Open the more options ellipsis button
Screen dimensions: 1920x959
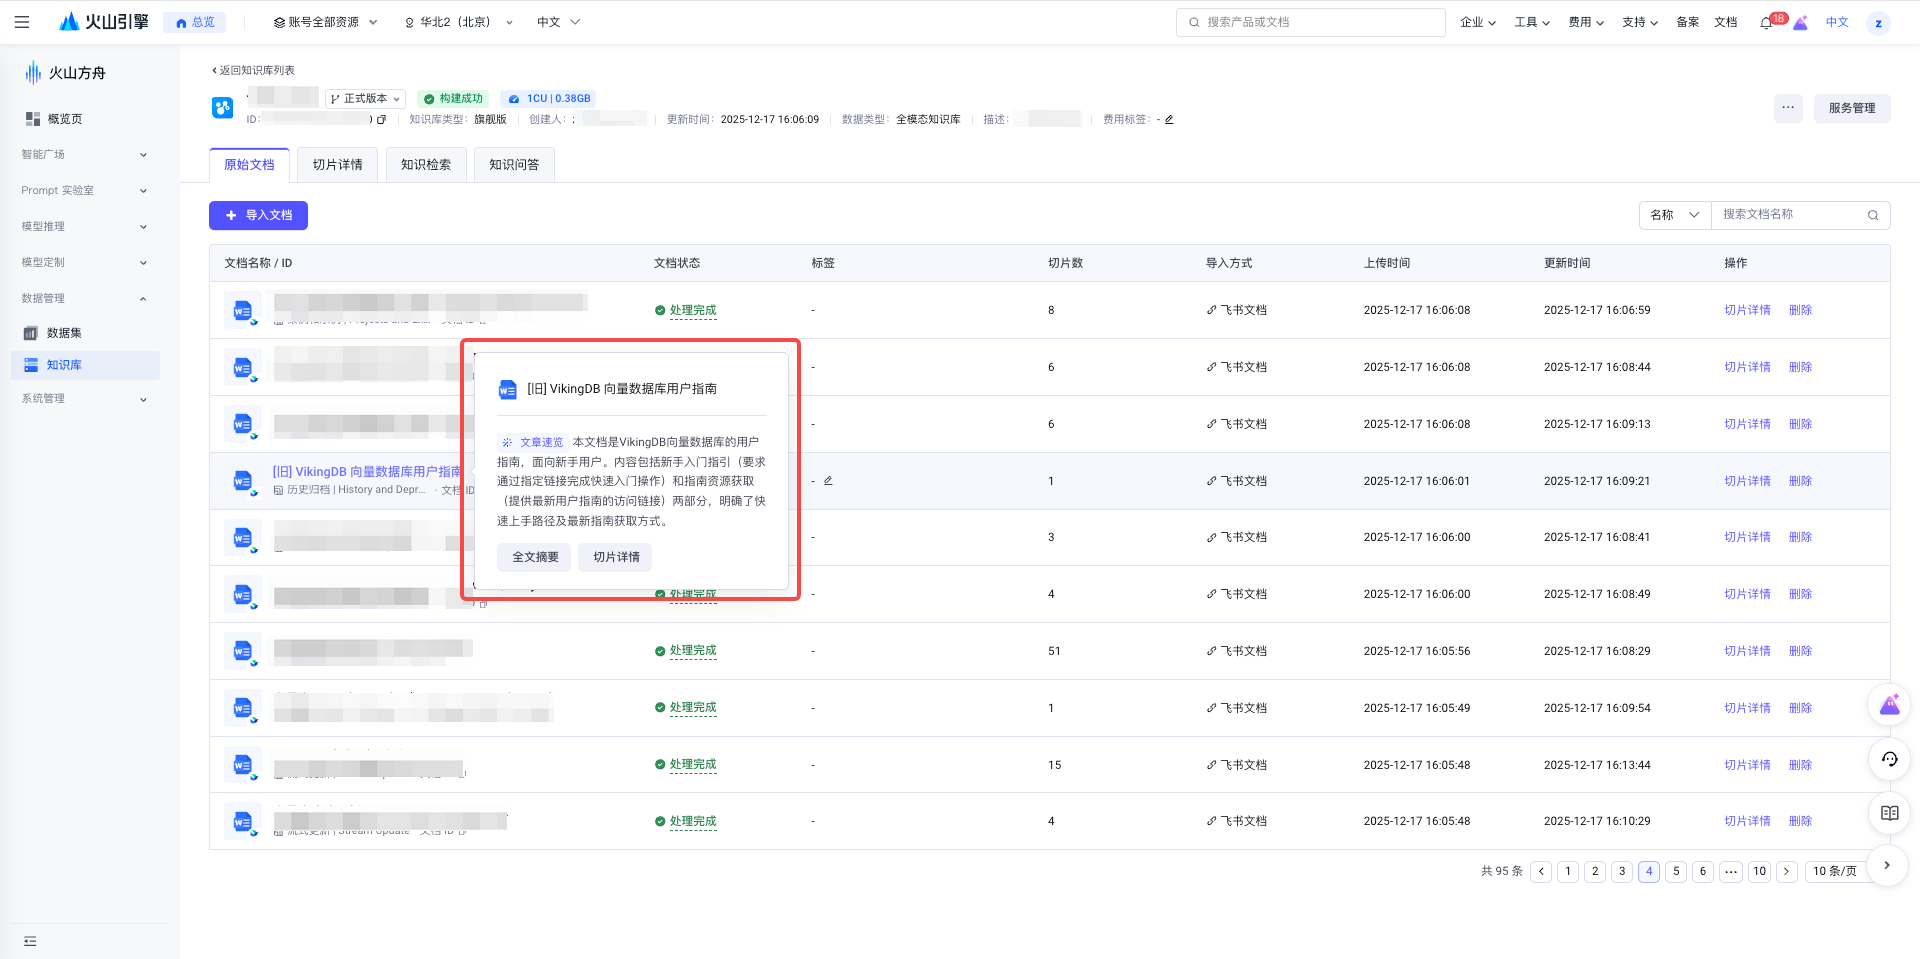[x=1788, y=108]
